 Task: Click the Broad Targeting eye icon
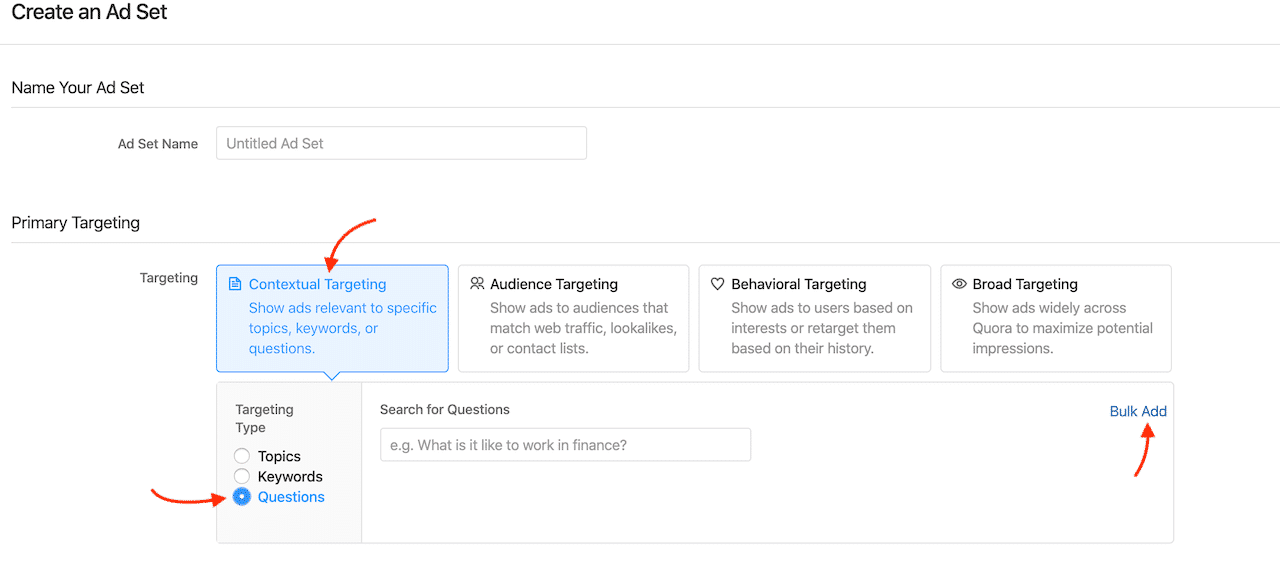[959, 284]
